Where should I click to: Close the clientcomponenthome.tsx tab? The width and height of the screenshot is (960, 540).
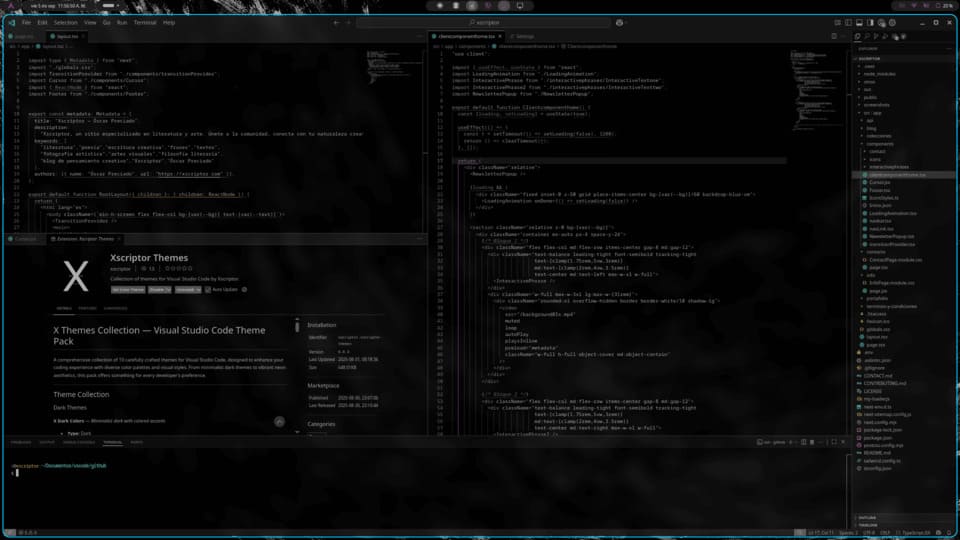click(500, 37)
